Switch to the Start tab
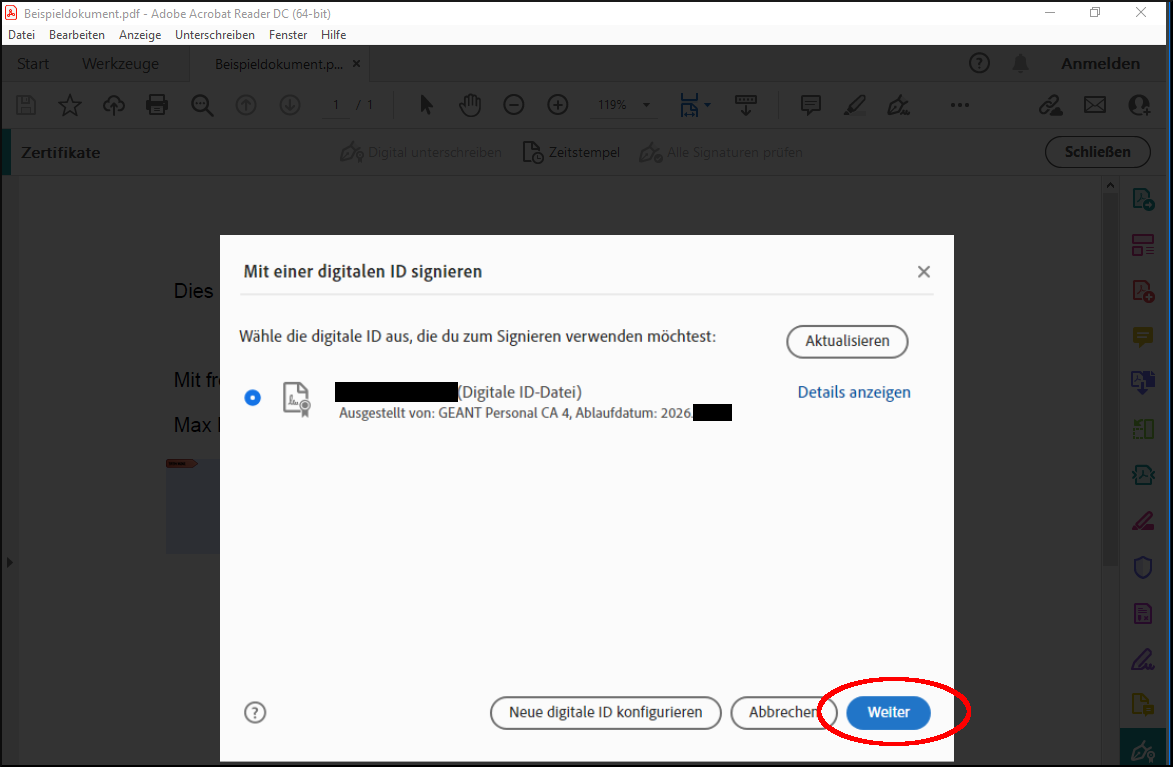 [x=33, y=64]
